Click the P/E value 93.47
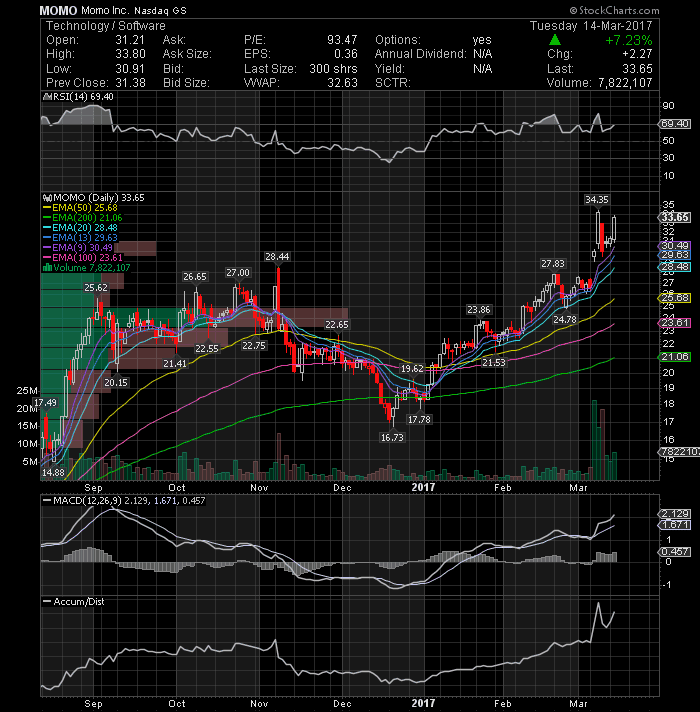The height and width of the screenshot is (712, 700). tap(342, 40)
